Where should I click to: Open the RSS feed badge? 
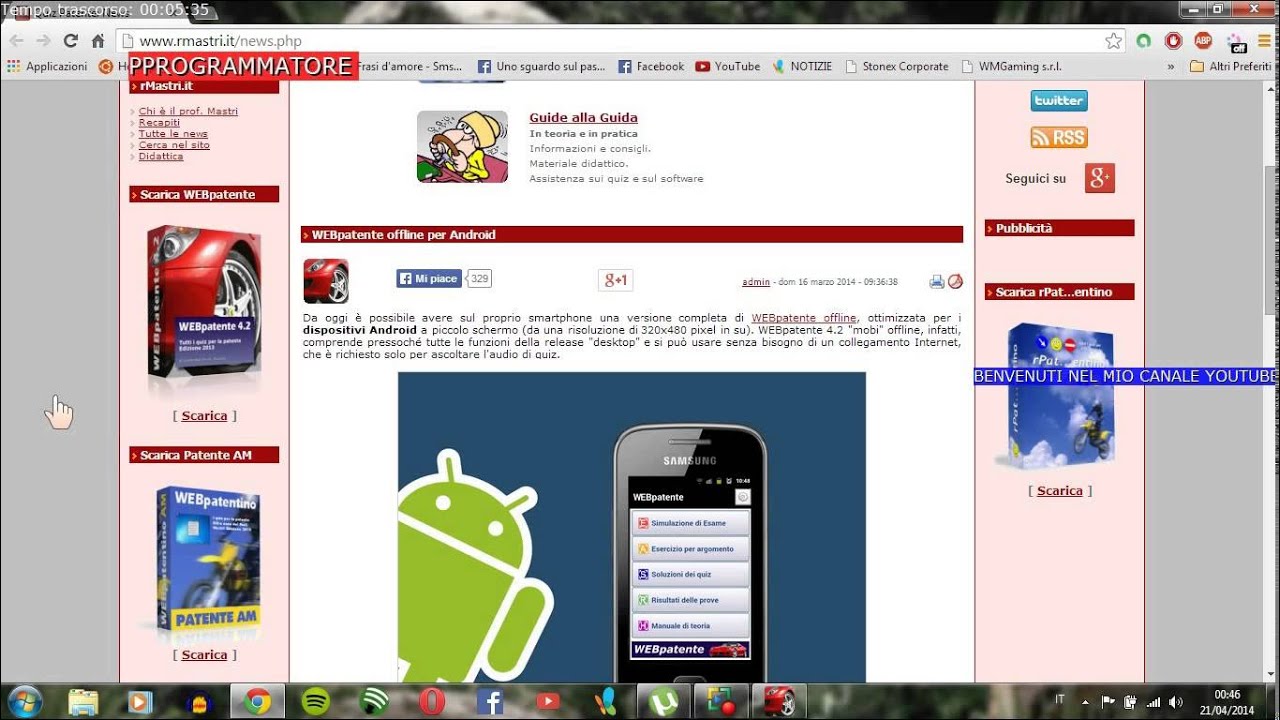coord(1059,138)
